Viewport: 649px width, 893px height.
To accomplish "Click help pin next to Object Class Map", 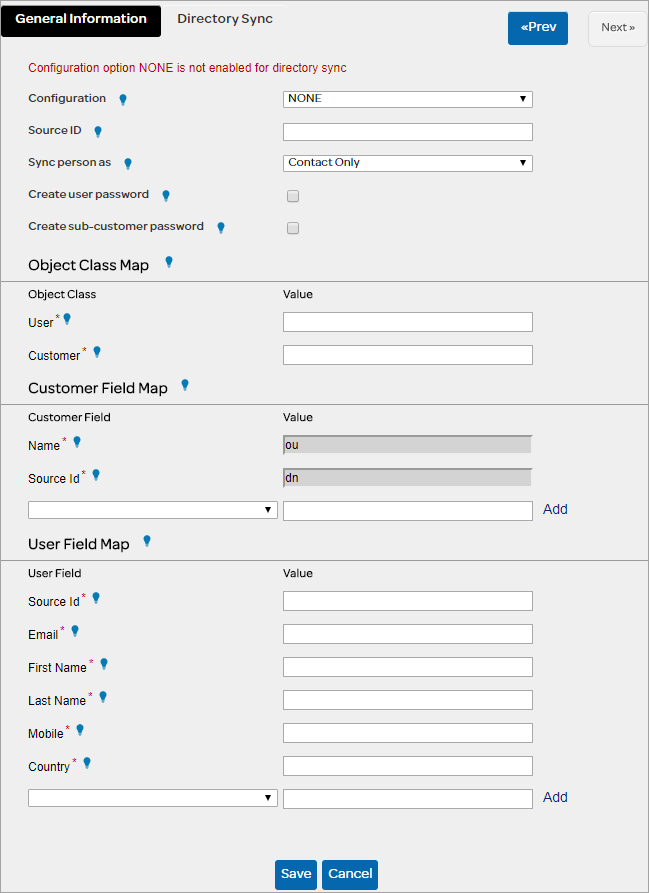I will pos(169,262).
